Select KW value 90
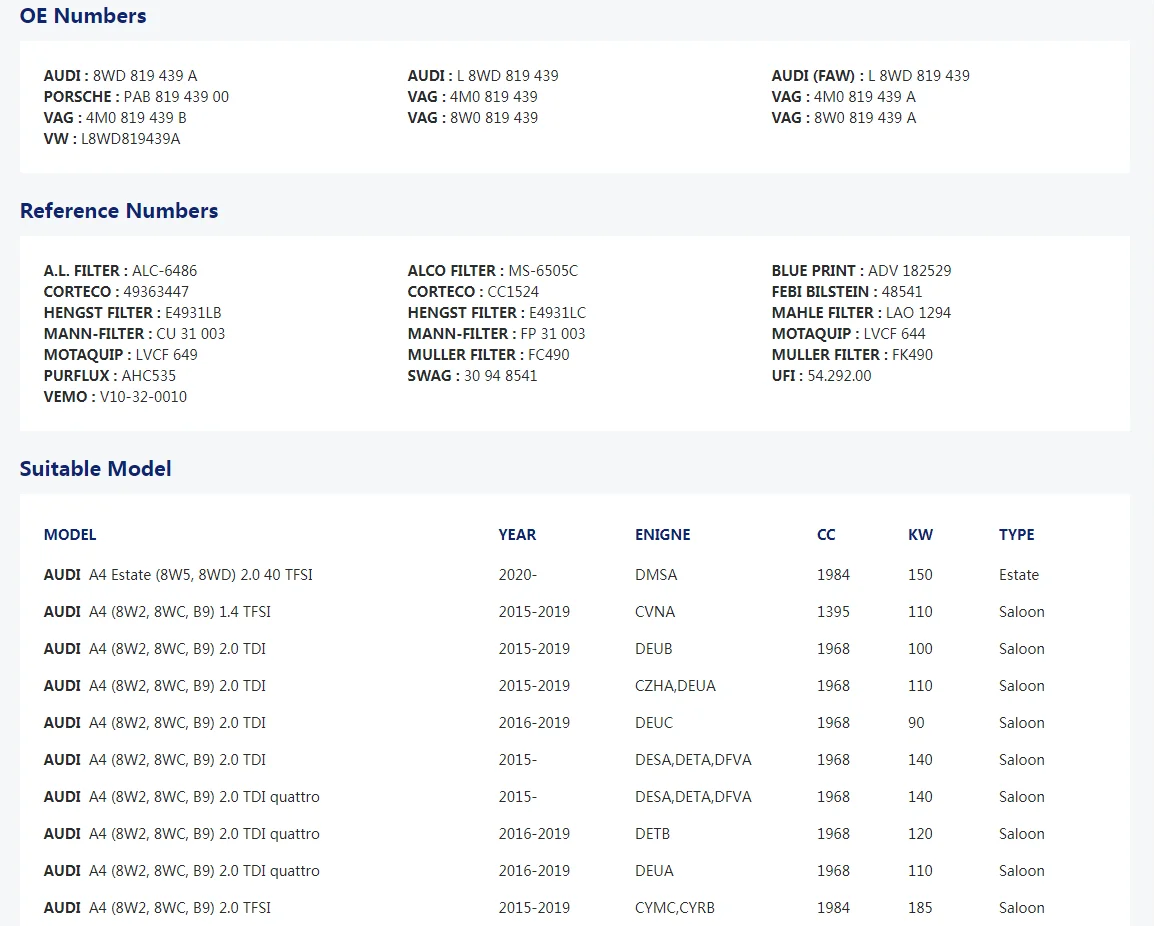 pos(916,723)
